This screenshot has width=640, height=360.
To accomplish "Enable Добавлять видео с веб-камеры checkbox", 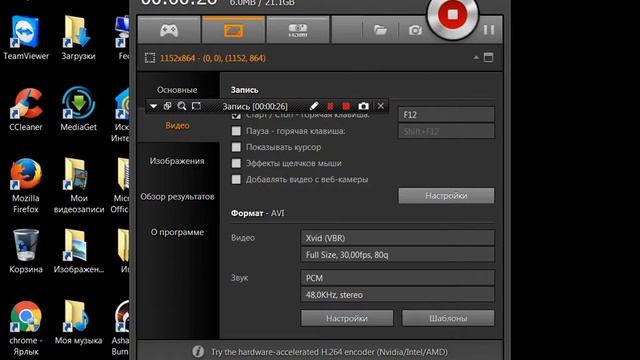I will tap(236, 179).
